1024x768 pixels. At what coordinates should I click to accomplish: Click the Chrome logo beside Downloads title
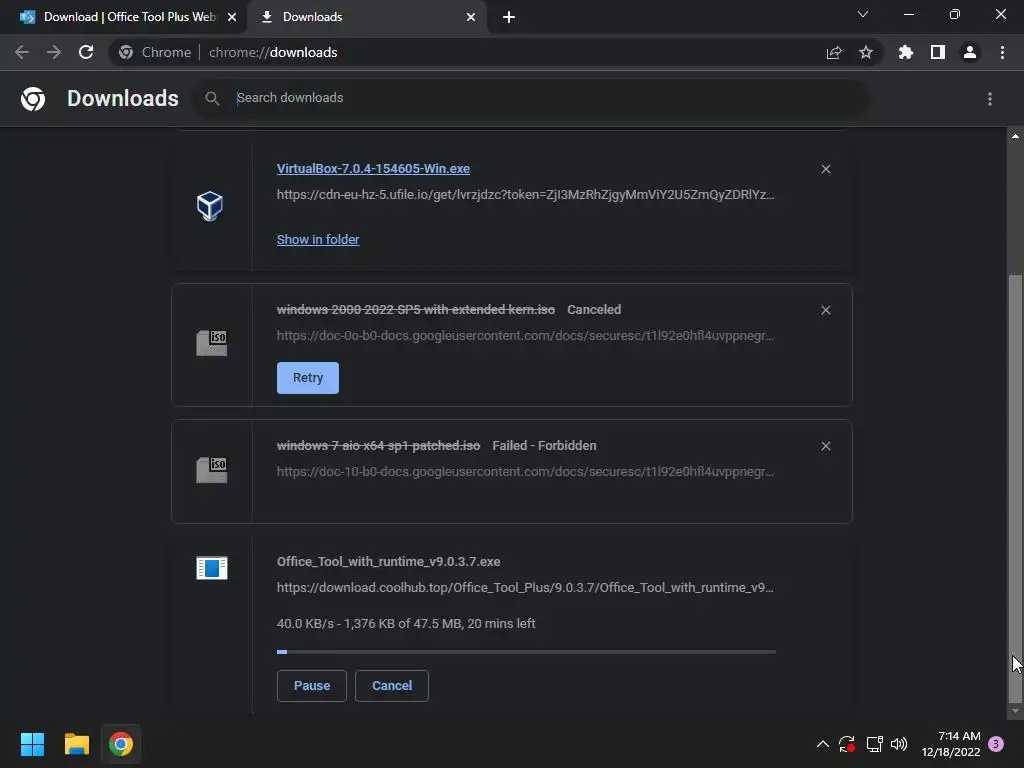pyautogui.click(x=33, y=99)
